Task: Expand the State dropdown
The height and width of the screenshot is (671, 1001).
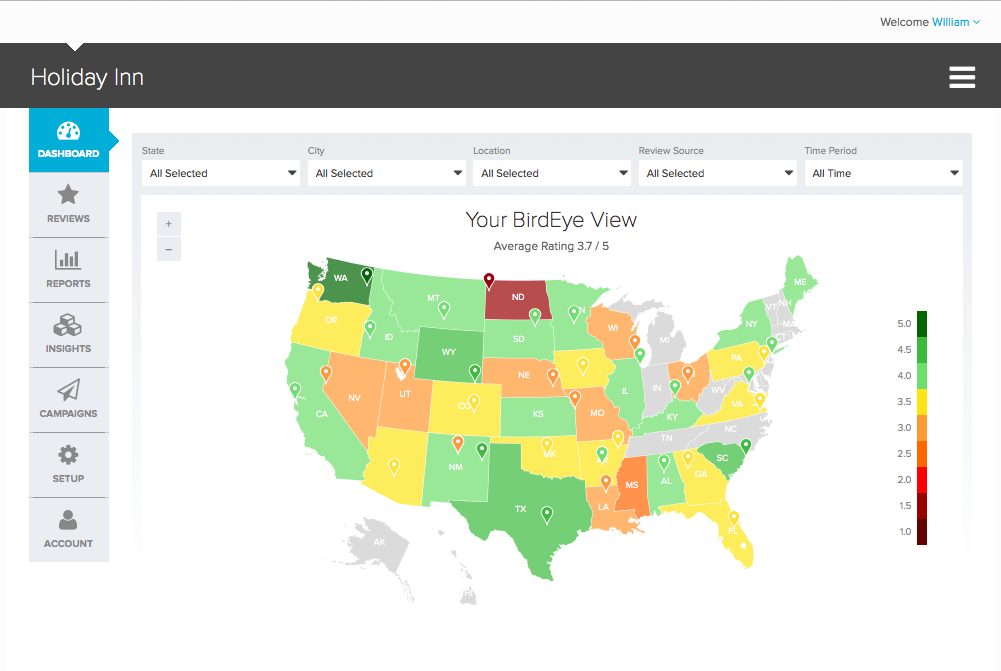Action: [221, 173]
